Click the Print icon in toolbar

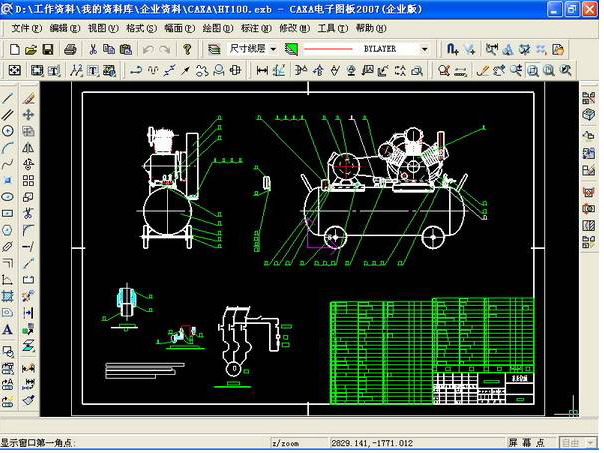[71, 48]
